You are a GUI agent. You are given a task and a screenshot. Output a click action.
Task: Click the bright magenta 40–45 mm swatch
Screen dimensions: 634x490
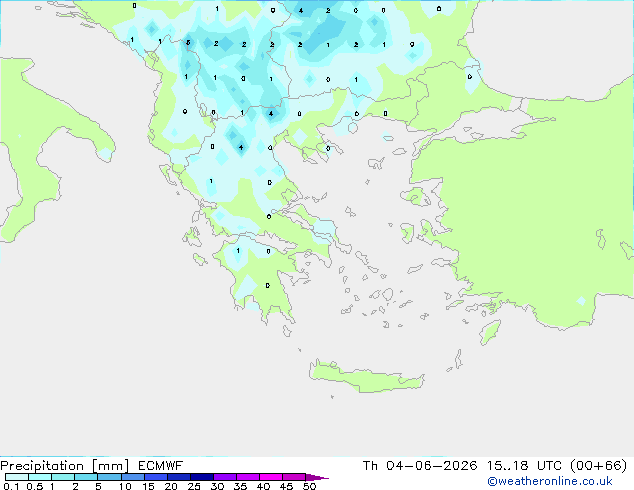coord(271,477)
